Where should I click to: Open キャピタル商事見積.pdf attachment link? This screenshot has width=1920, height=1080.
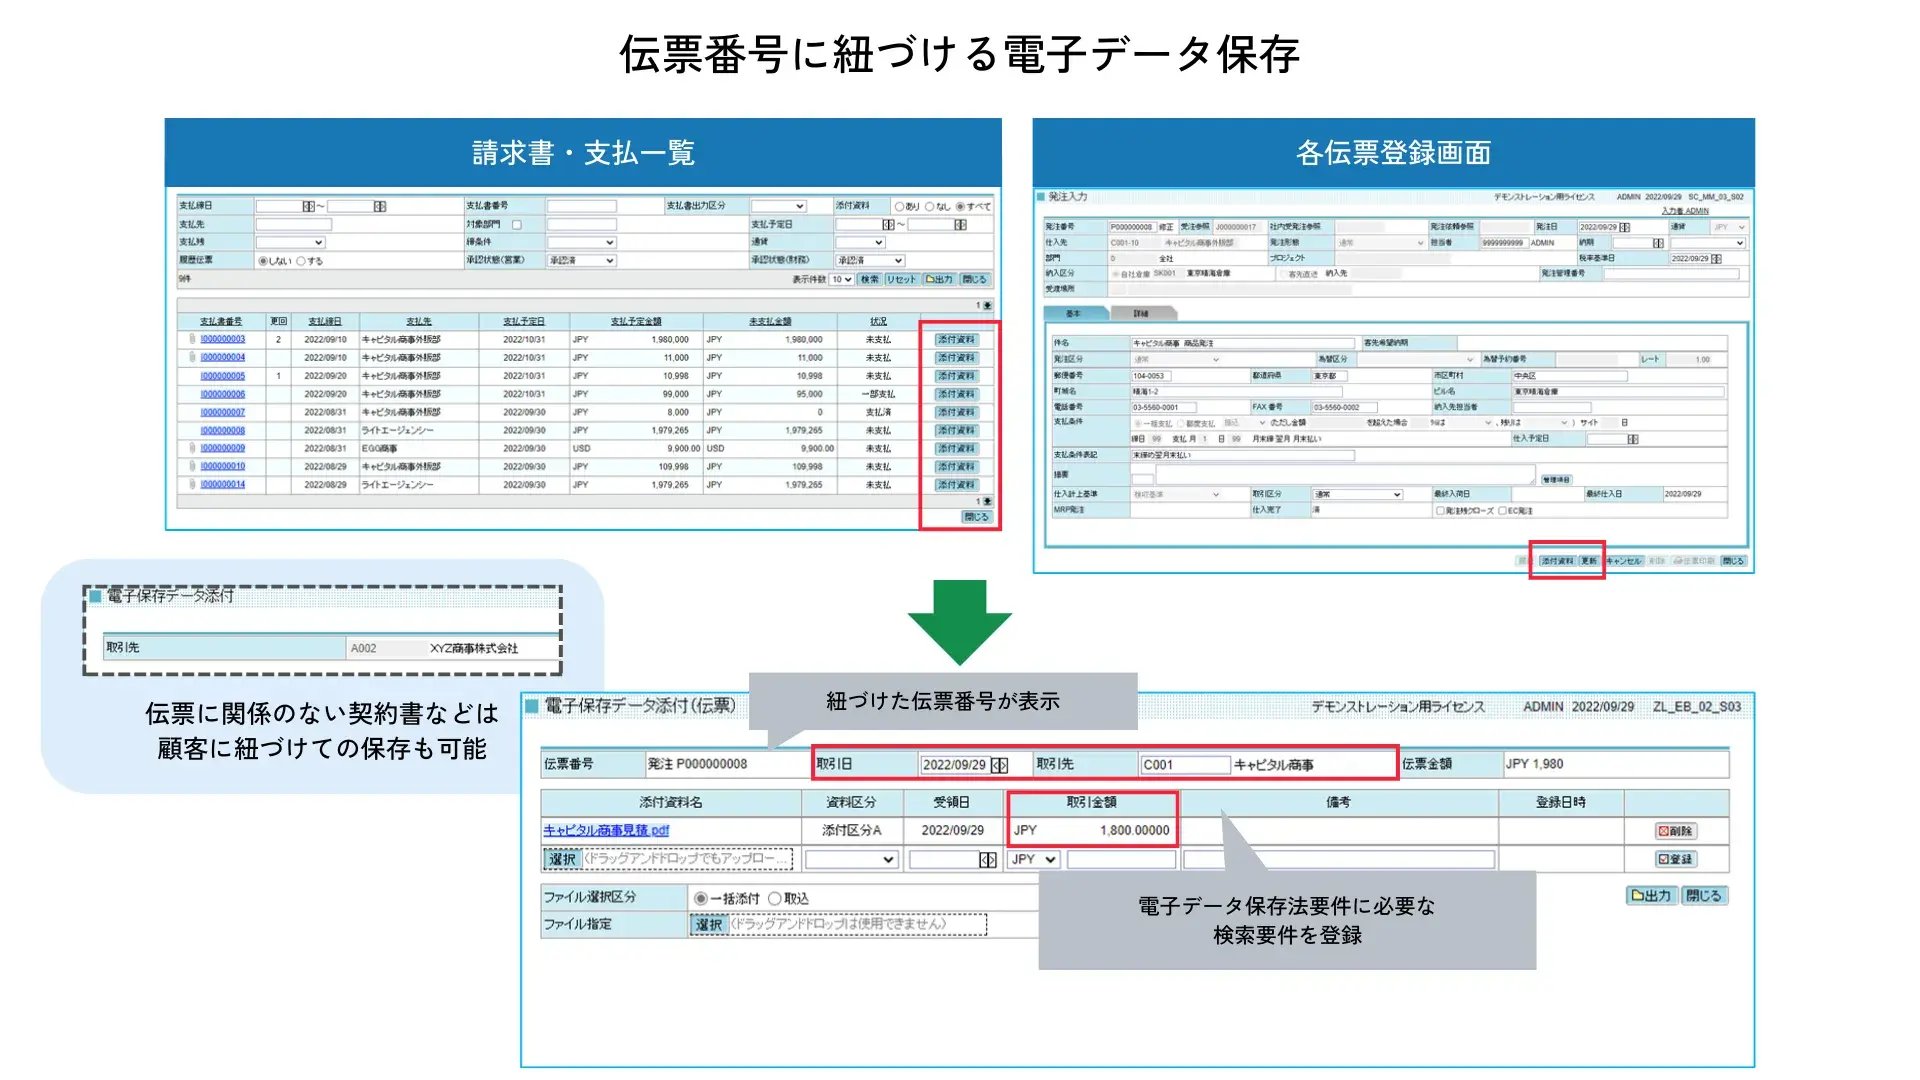click(606, 831)
